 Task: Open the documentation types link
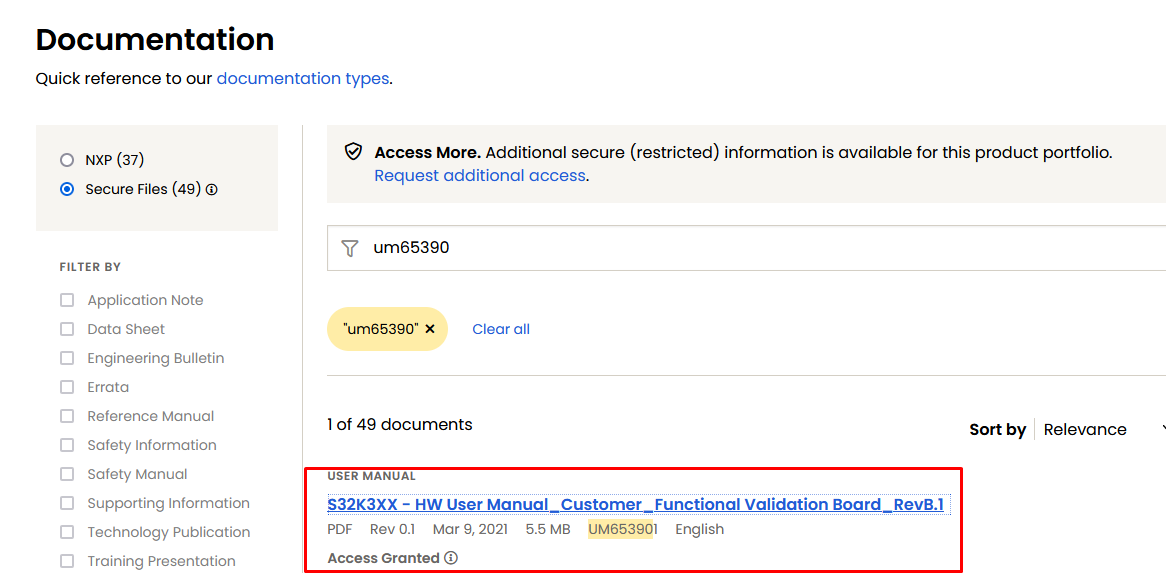(x=302, y=78)
